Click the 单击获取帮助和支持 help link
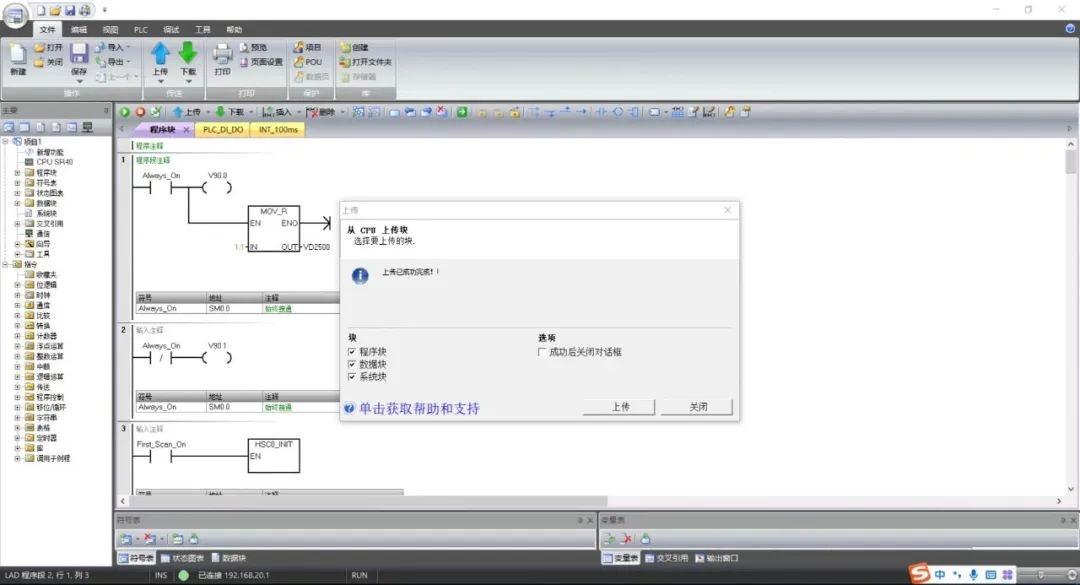Screen dimensions: 1080x585 (x=418, y=408)
